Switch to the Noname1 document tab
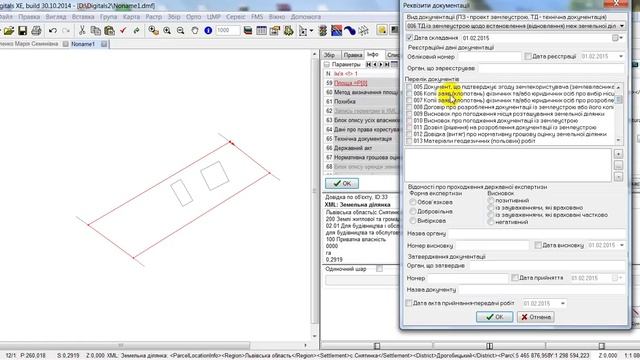 83,44
